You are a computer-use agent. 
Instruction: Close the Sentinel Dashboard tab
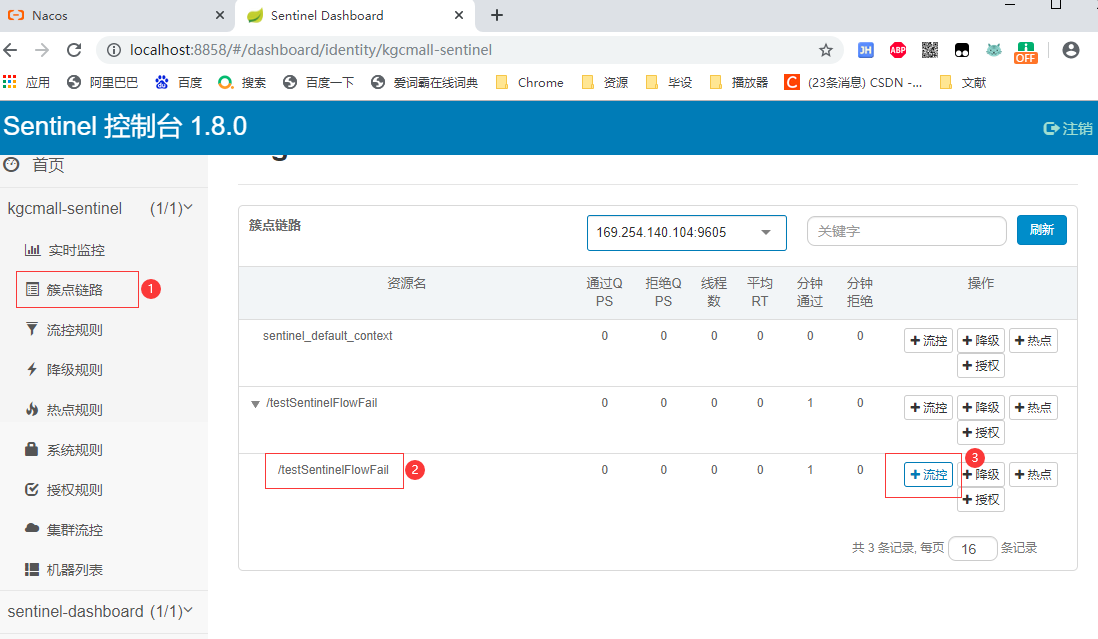click(459, 15)
